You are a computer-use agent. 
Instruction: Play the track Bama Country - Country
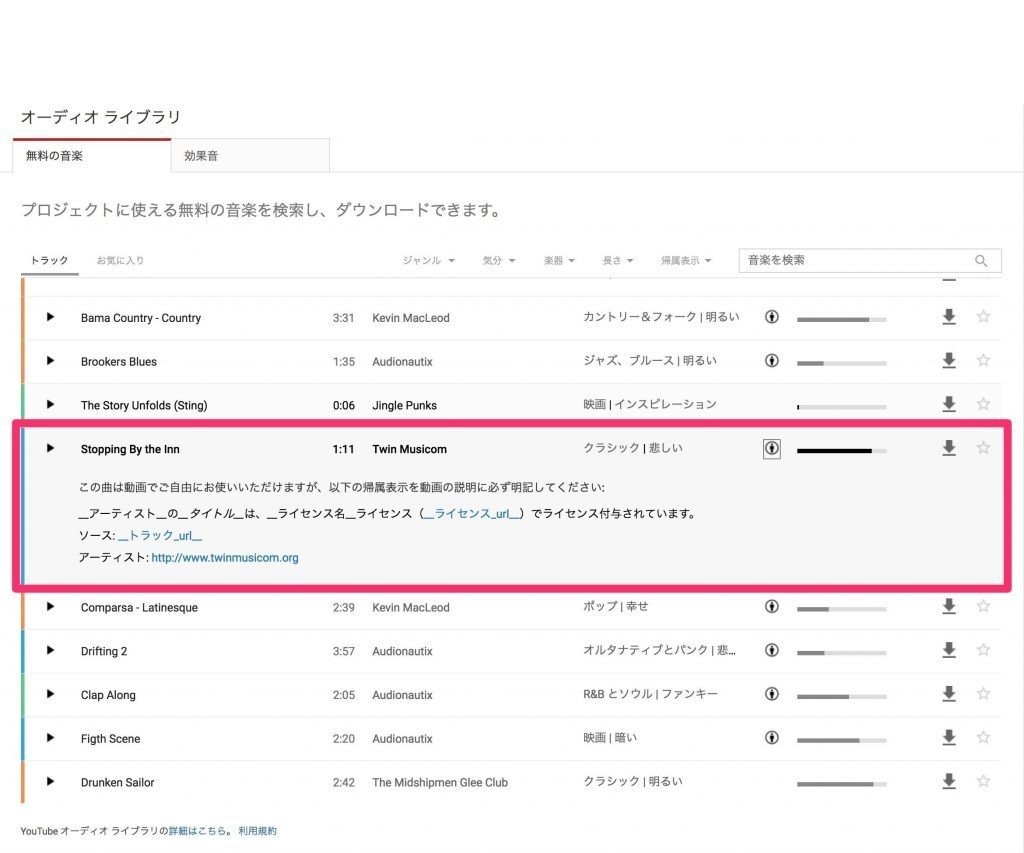[x=49, y=317]
